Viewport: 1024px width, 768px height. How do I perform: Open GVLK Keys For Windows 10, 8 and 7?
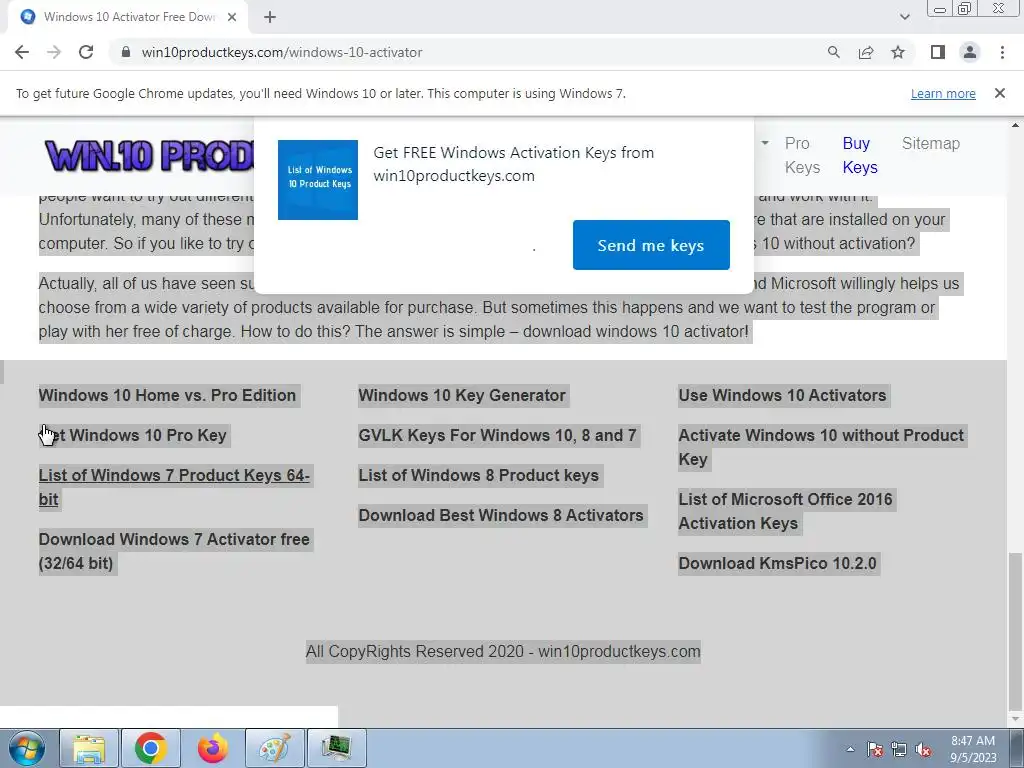(x=497, y=435)
